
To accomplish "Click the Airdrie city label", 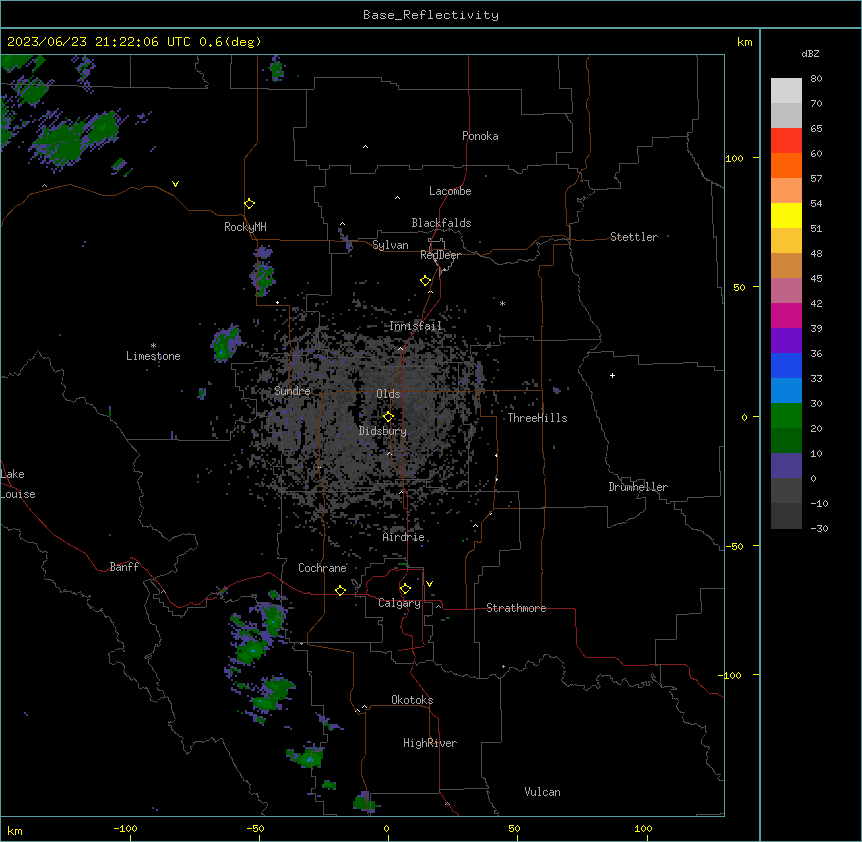I will pyautogui.click(x=403, y=537).
